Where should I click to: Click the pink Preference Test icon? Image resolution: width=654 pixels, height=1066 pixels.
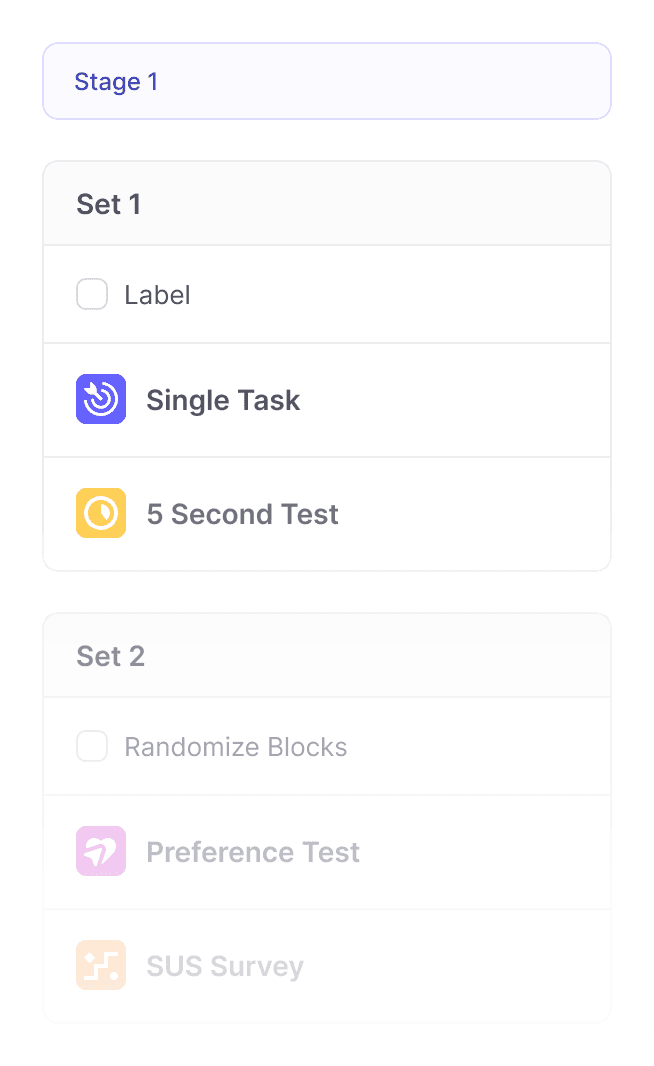[101, 851]
